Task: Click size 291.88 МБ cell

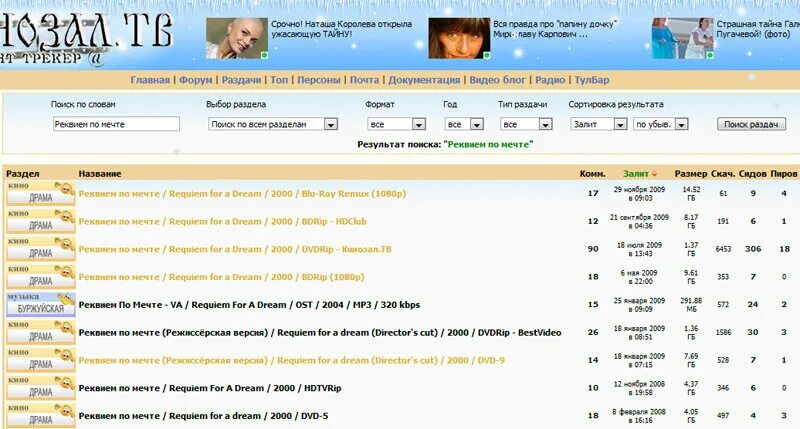Action: [691, 305]
